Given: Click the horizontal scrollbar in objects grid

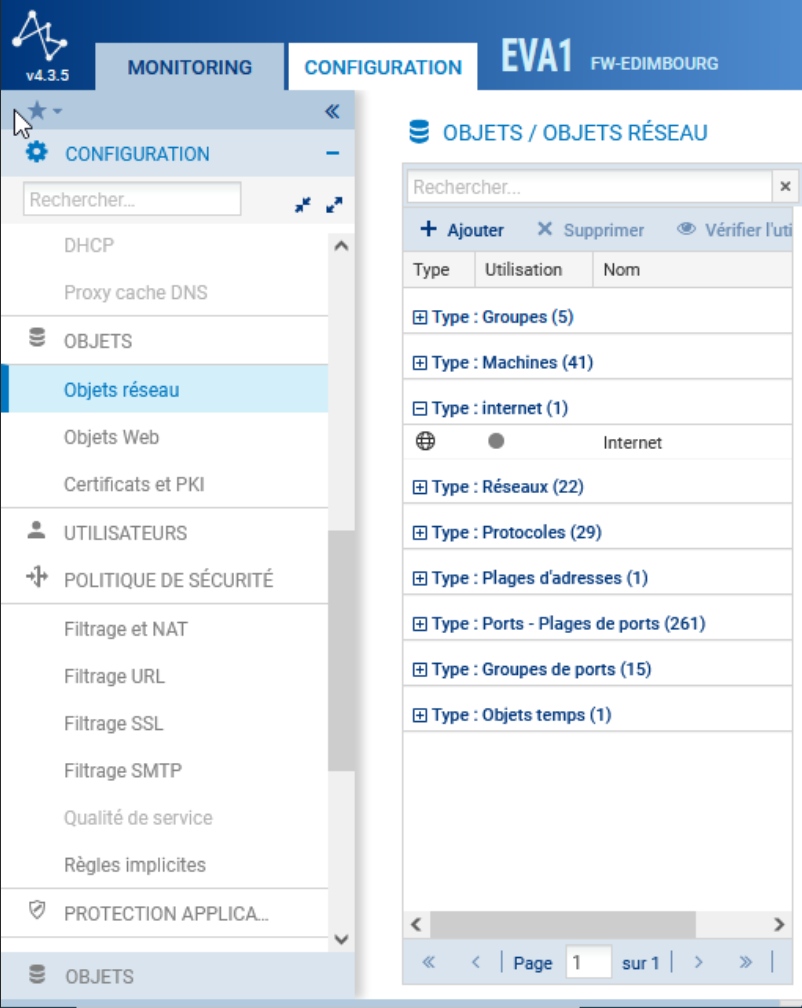Looking at the screenshot, I should (x=560, y=923).
